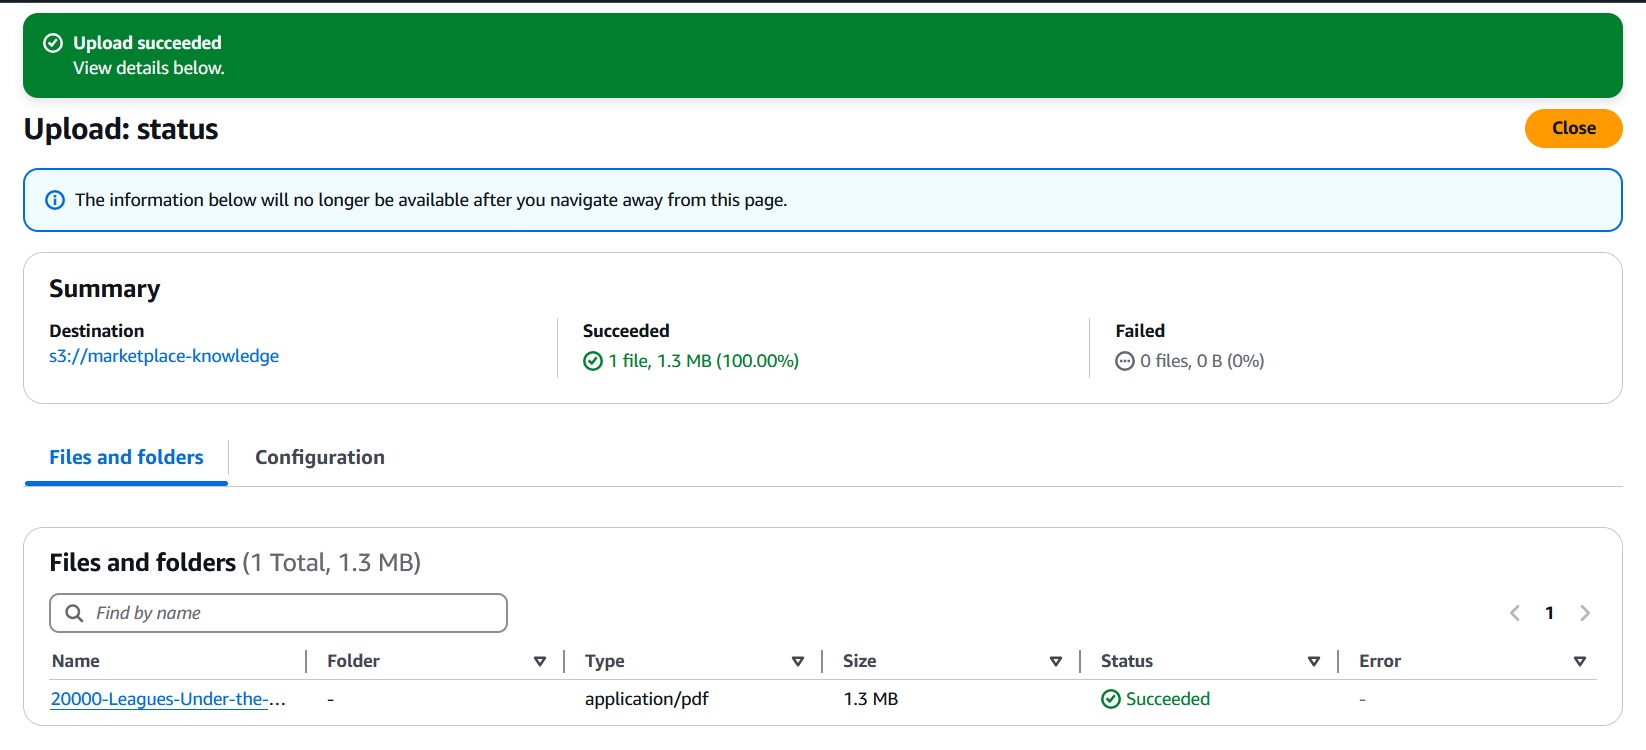The width and height of the screenshot is (1646, 750).
Task: Open the s3://marketplace-knowledge destination link
Action: (164, 356)
